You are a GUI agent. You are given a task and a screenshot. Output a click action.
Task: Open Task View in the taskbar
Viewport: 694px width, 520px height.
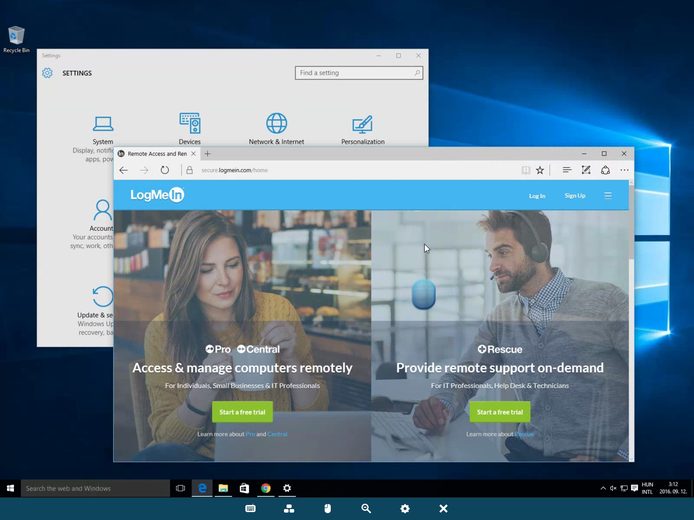[180, 488]
